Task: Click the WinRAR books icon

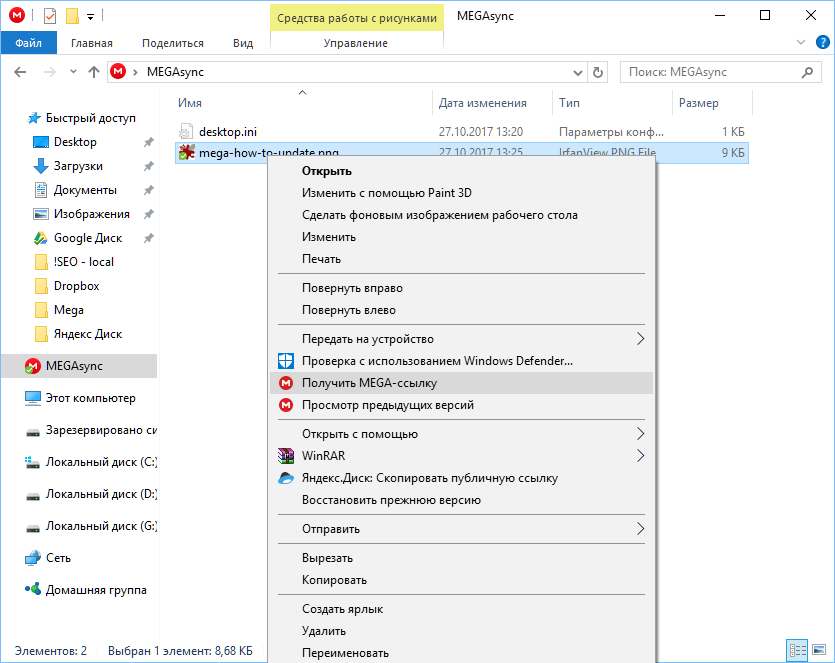Action: [x=286, y=456]
